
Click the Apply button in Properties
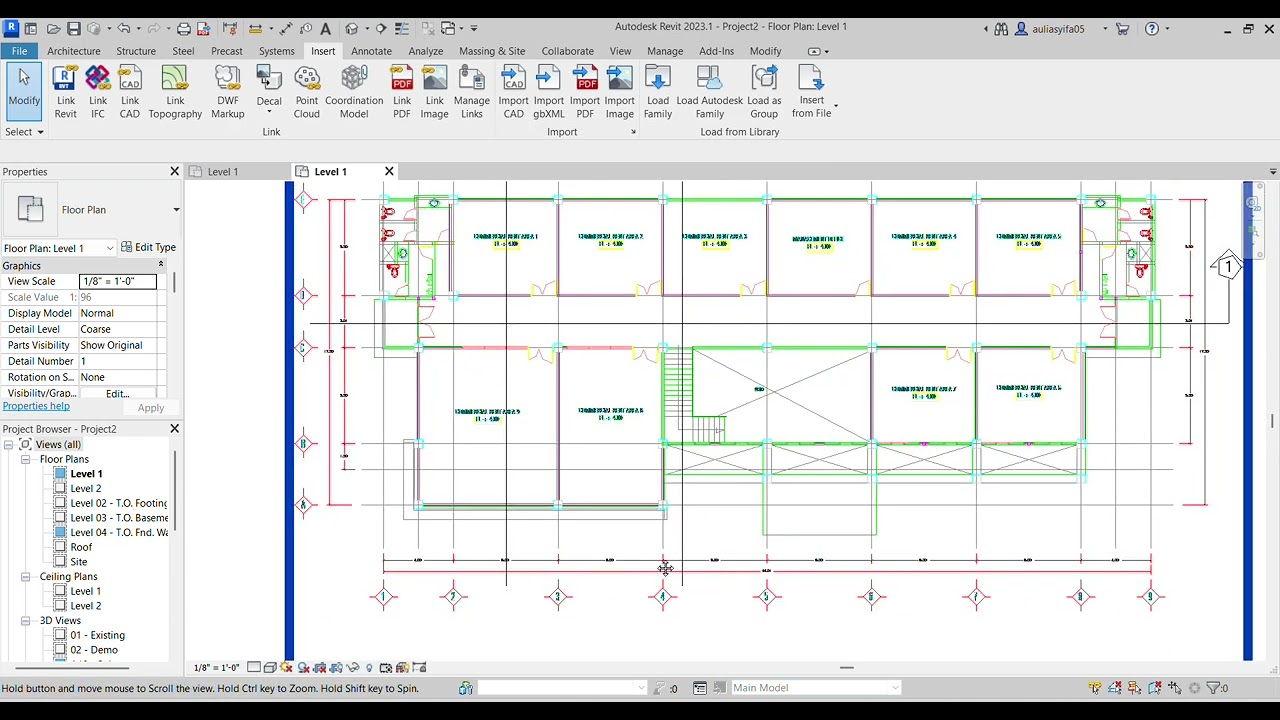[151, 408]
